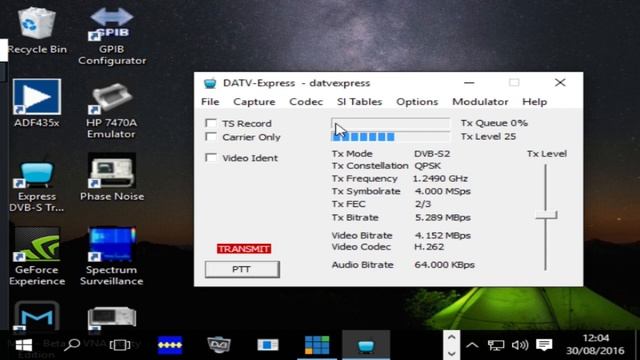Click the Tx Queue progress bar
This screenshot has width=640, height=360.
pyautogui.click(x=391, y=123)
